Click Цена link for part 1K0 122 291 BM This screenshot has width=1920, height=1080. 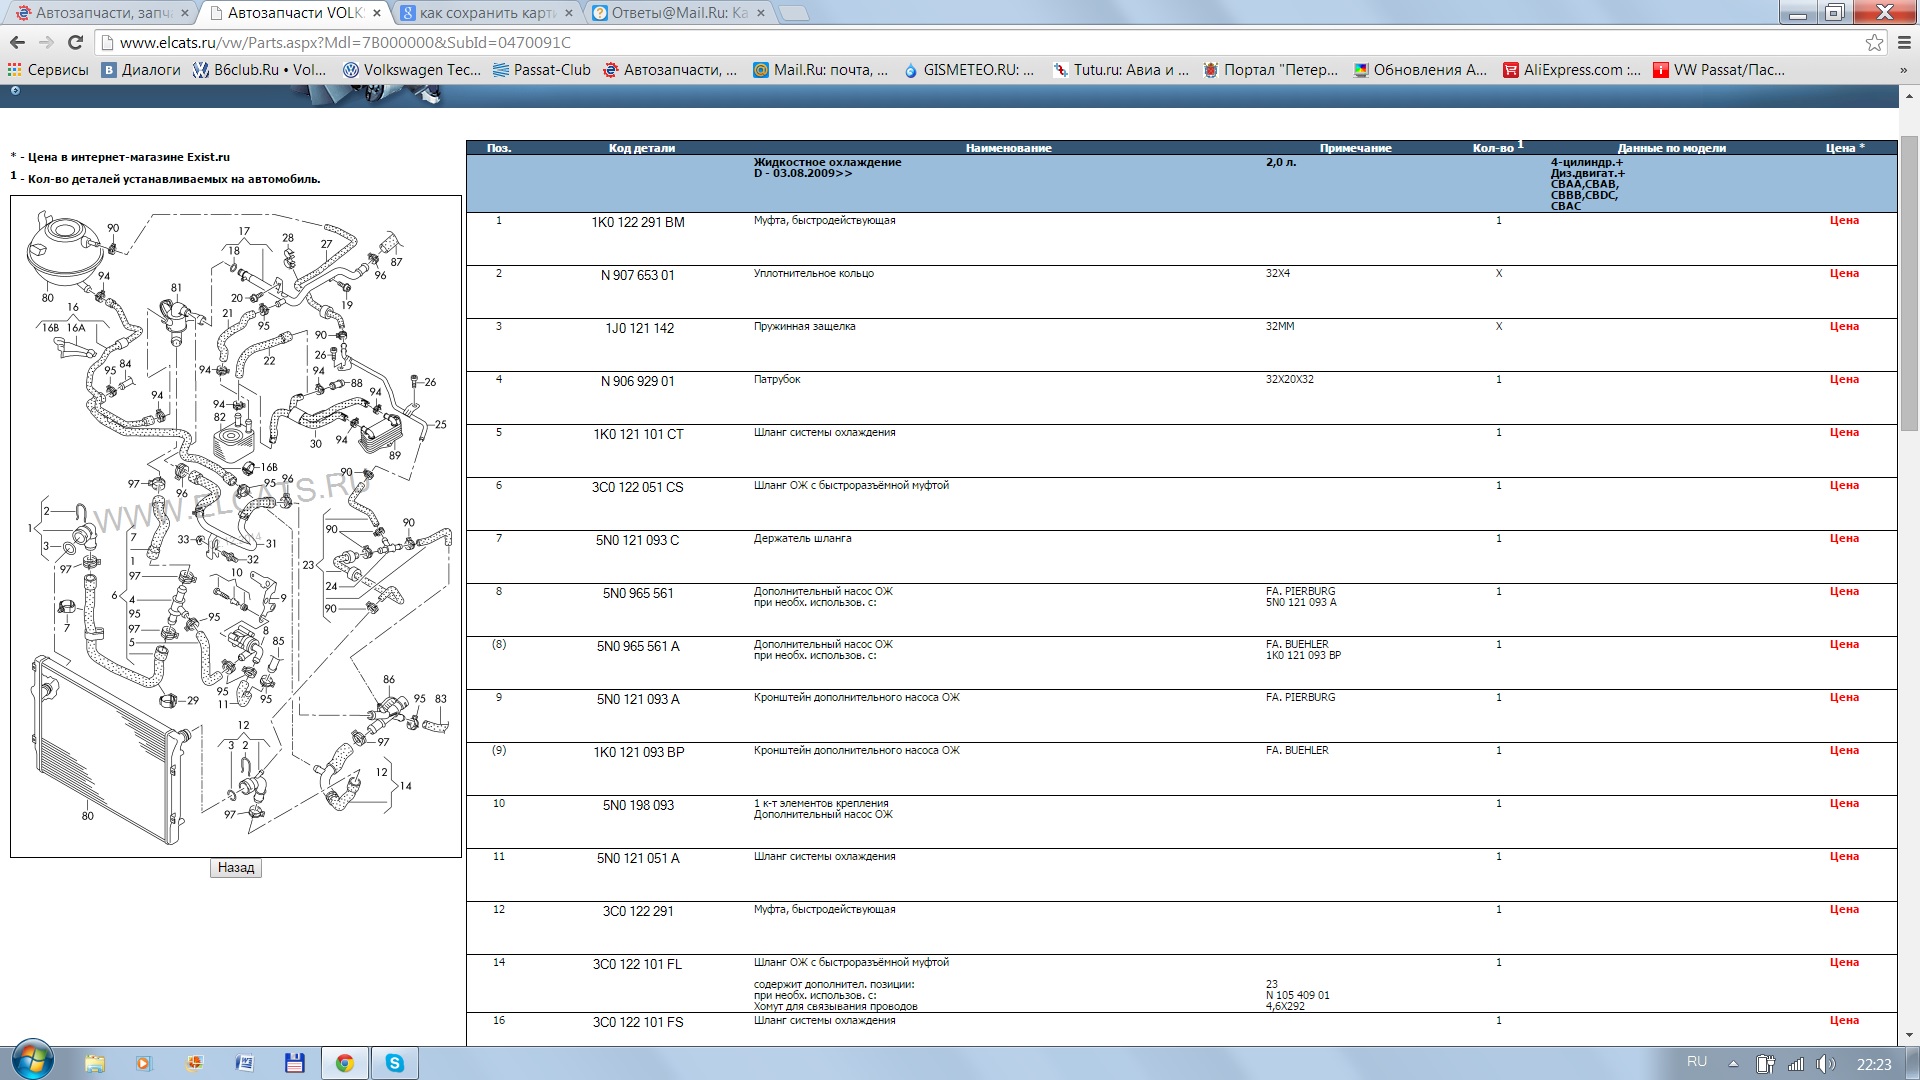point(1843,221)
